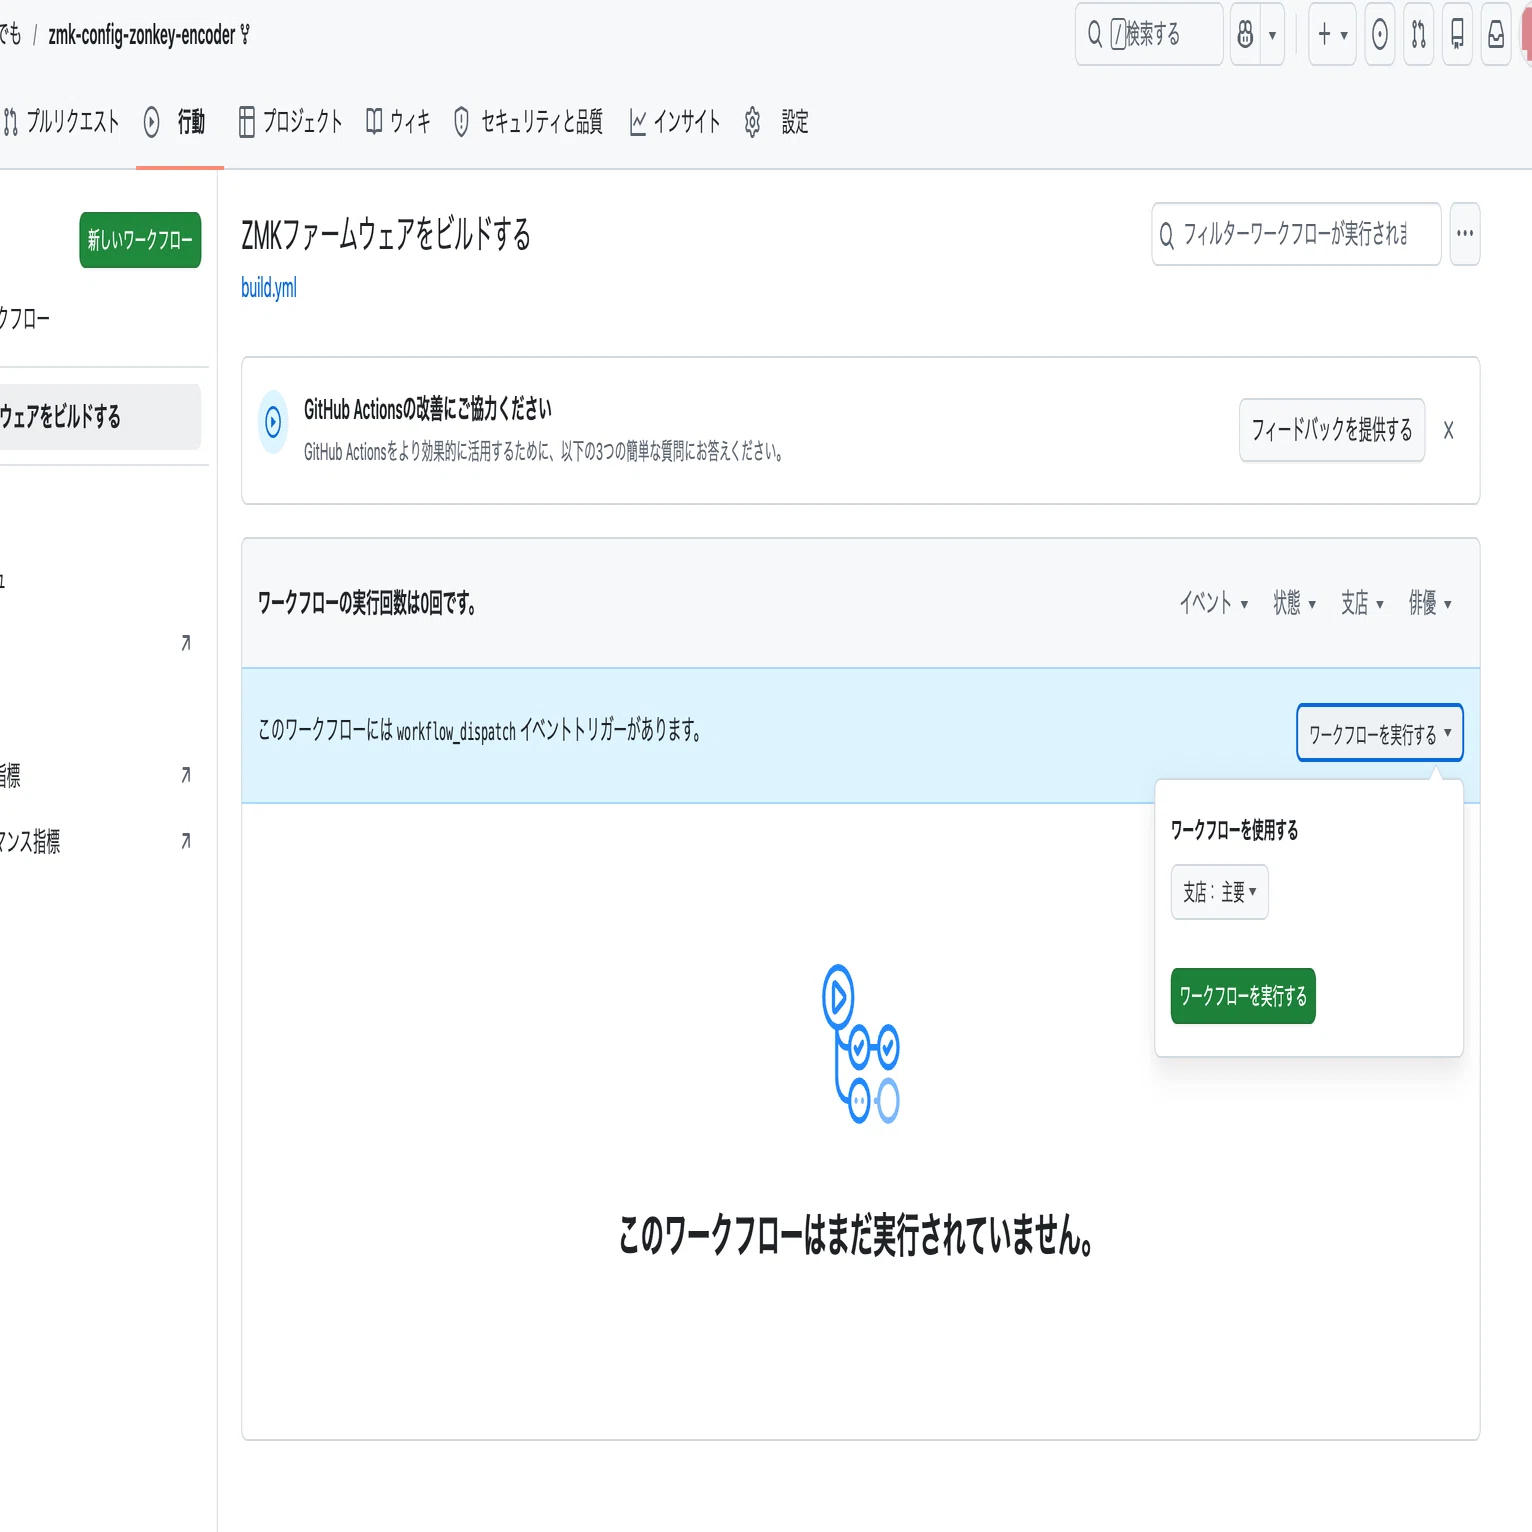Select the ウェアをビルドする workflow in sidebar

(100, 417)
